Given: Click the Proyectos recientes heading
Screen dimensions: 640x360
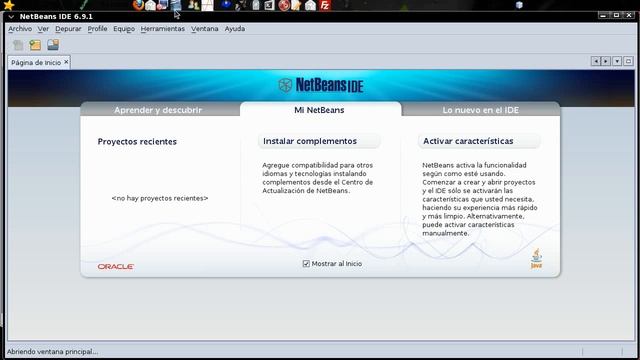Looking at the screenshot, I should pyautogui.click(x=137, y=142).
